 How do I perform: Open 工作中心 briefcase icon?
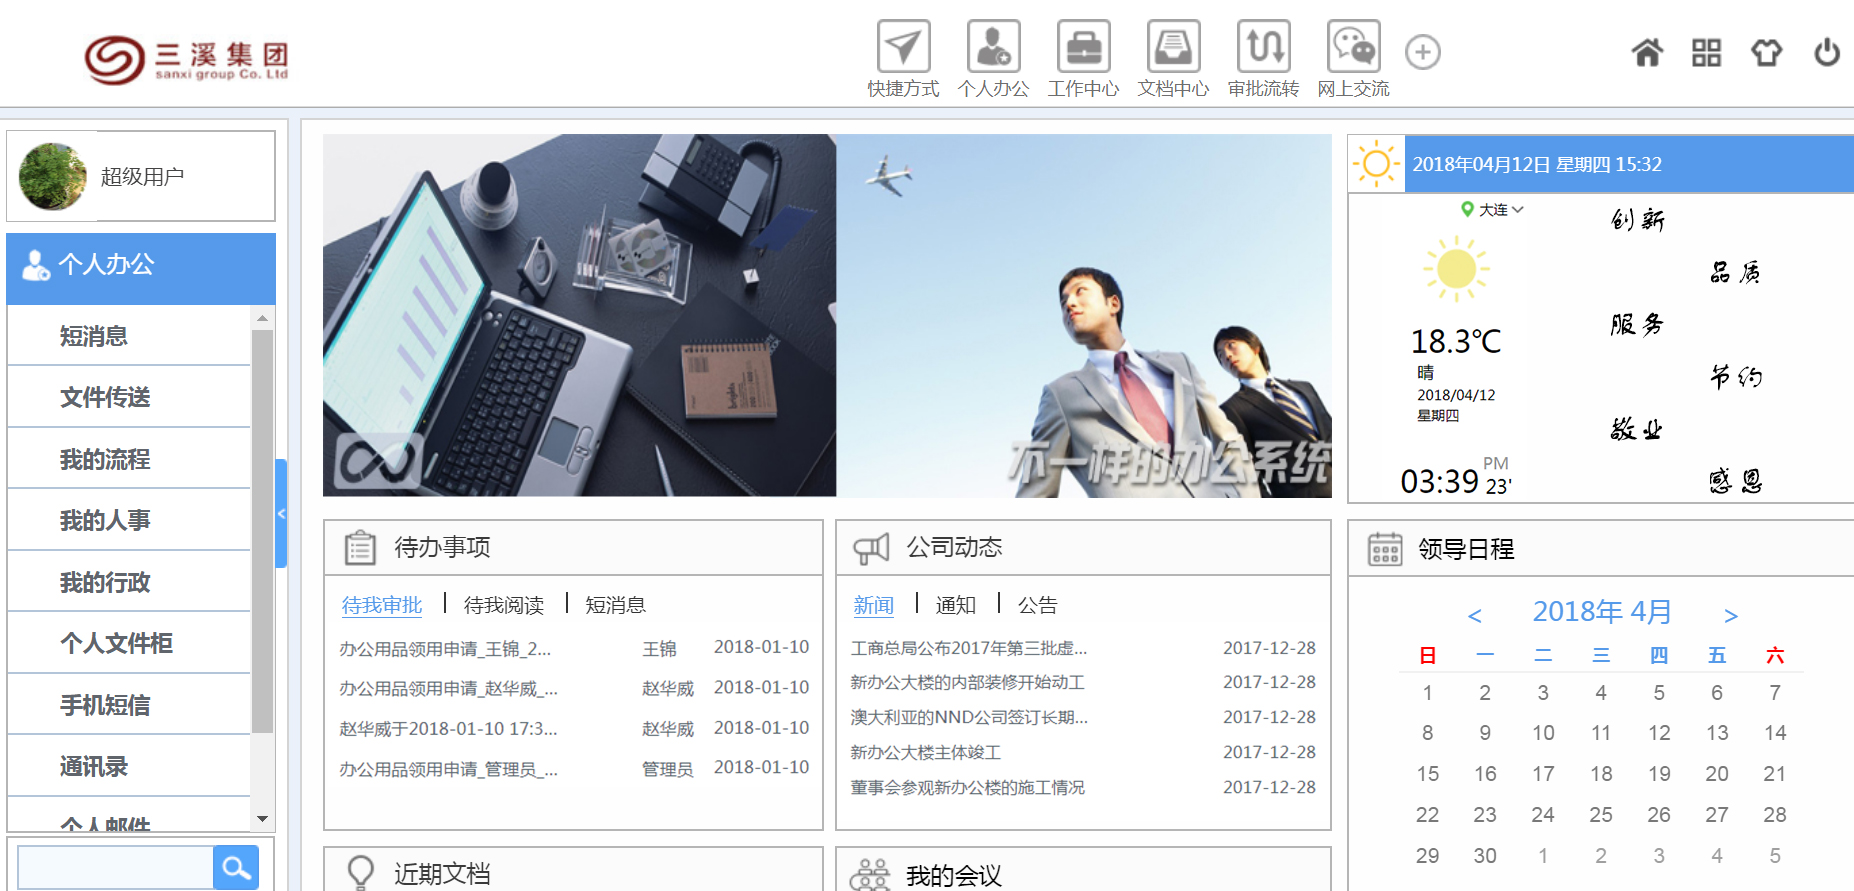pyautogui.click(x=1083, y=47)
